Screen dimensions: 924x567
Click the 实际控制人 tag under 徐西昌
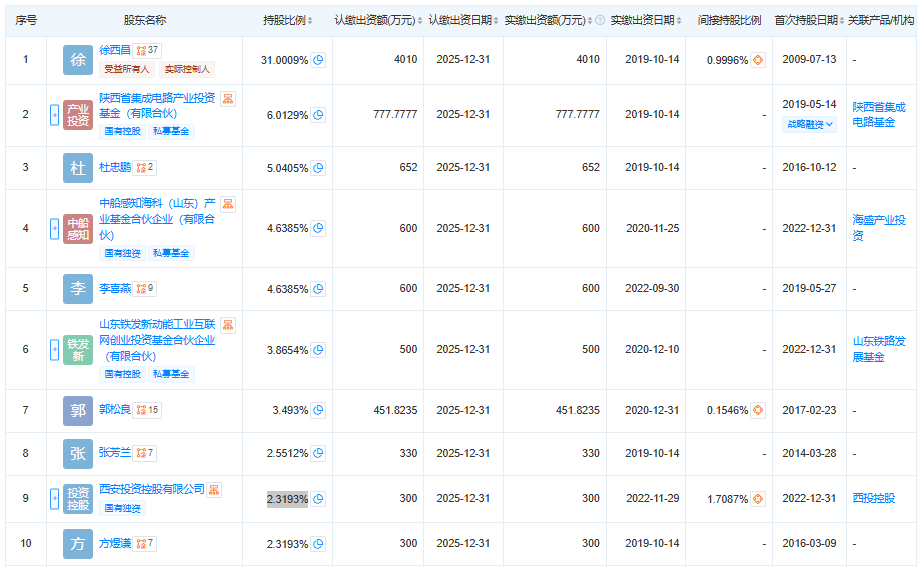click(x=187, y=69)
